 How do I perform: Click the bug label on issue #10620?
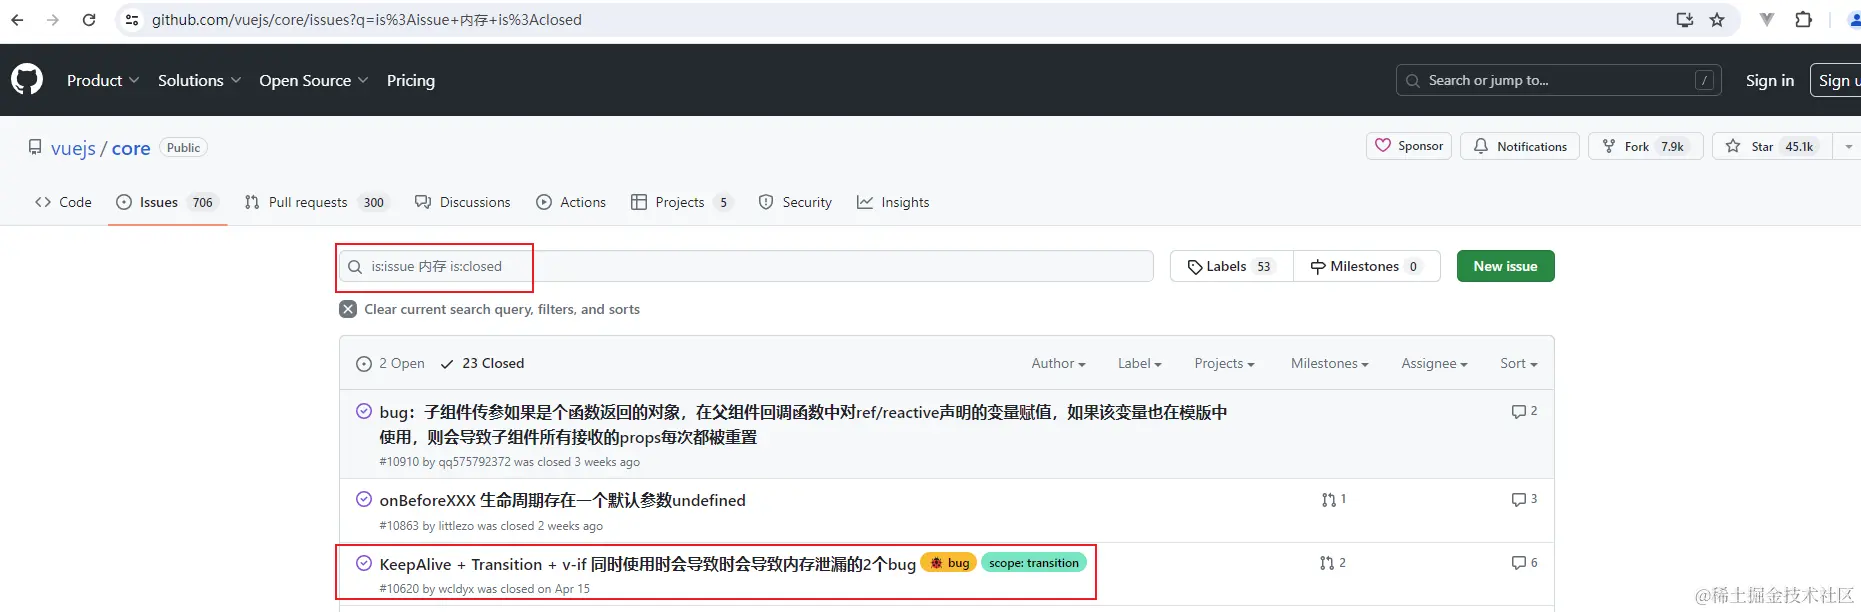pos(948,563)
